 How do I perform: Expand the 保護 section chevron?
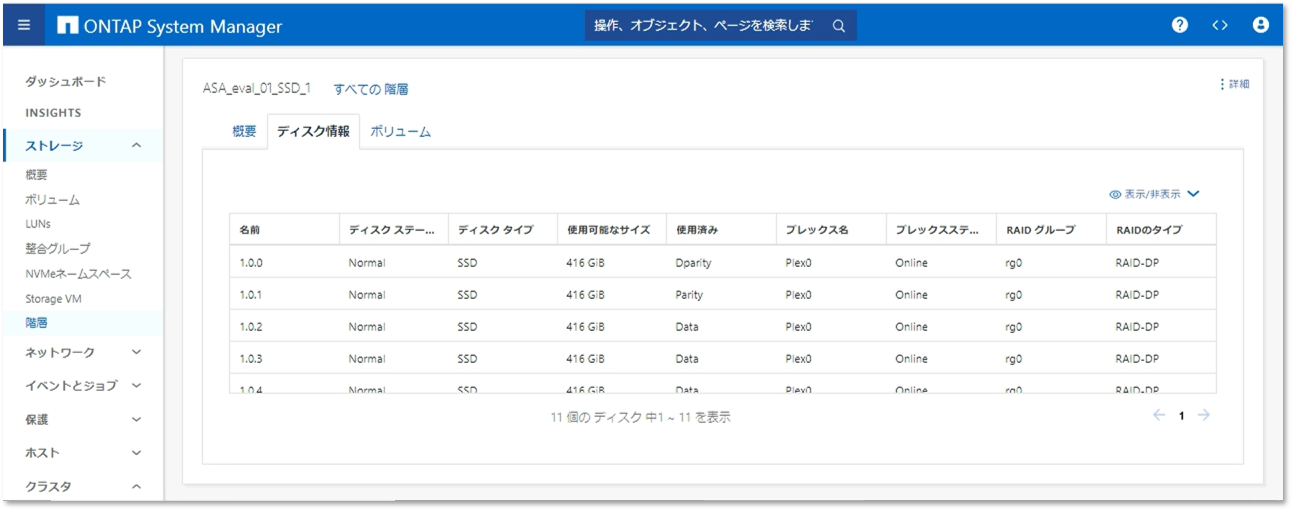click(x=137, y=420)
